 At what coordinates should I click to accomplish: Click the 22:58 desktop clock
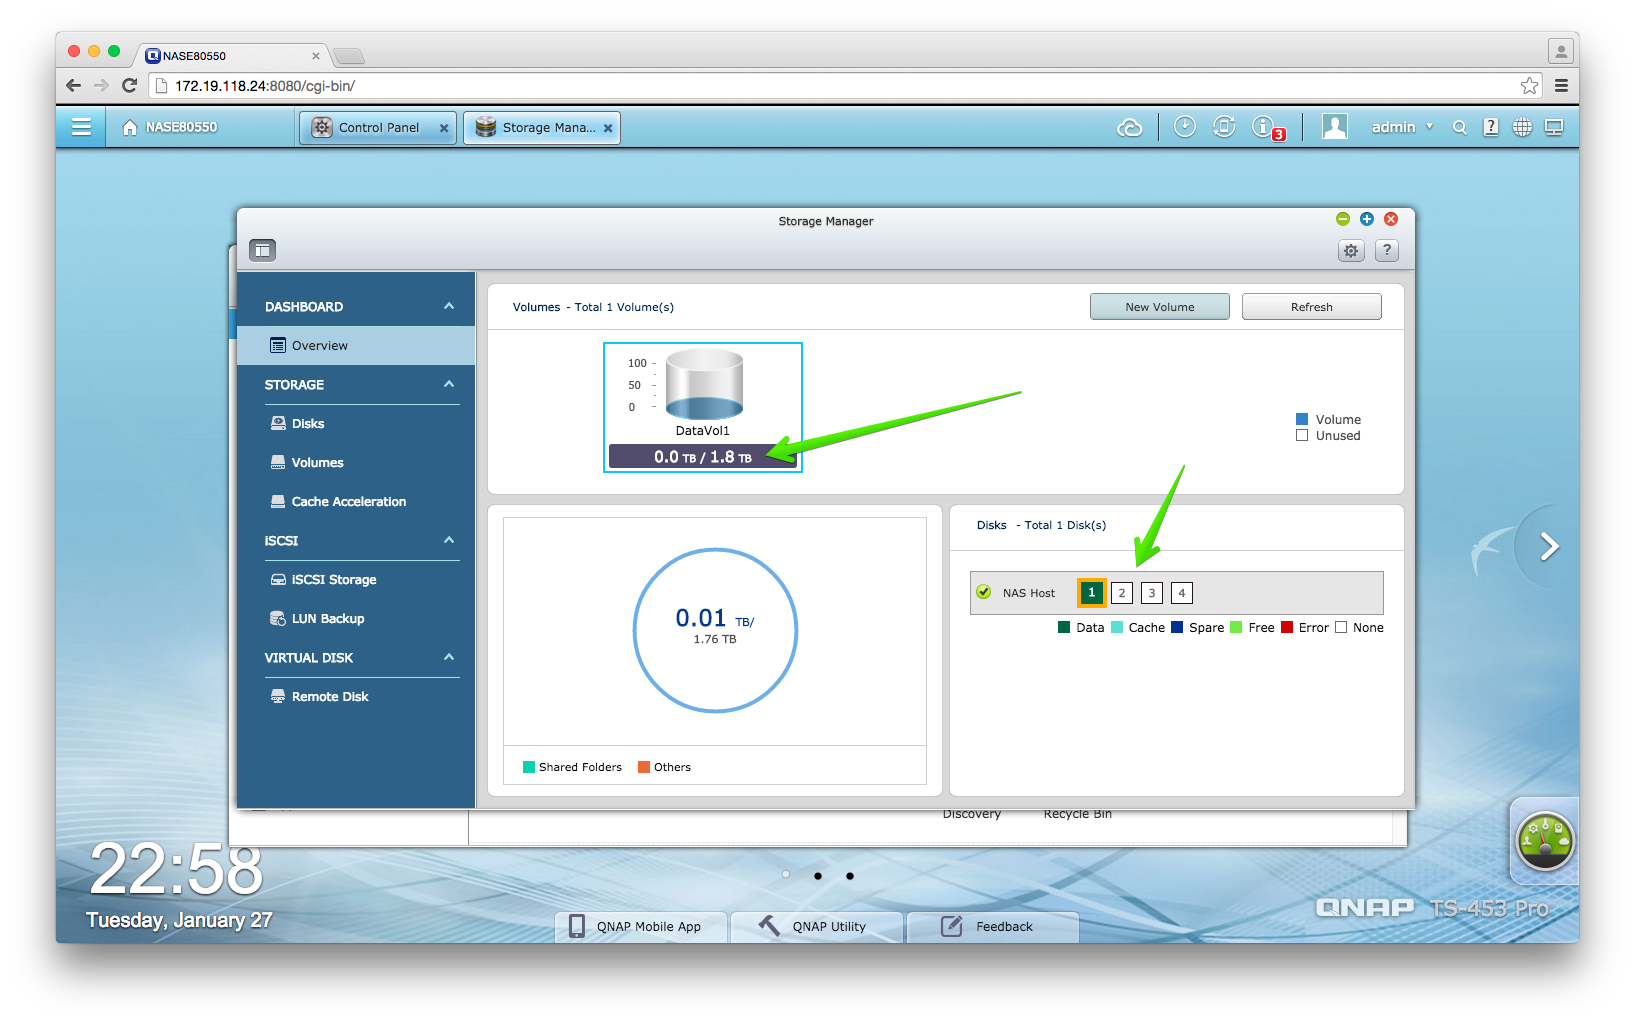[x=176, y=869]
